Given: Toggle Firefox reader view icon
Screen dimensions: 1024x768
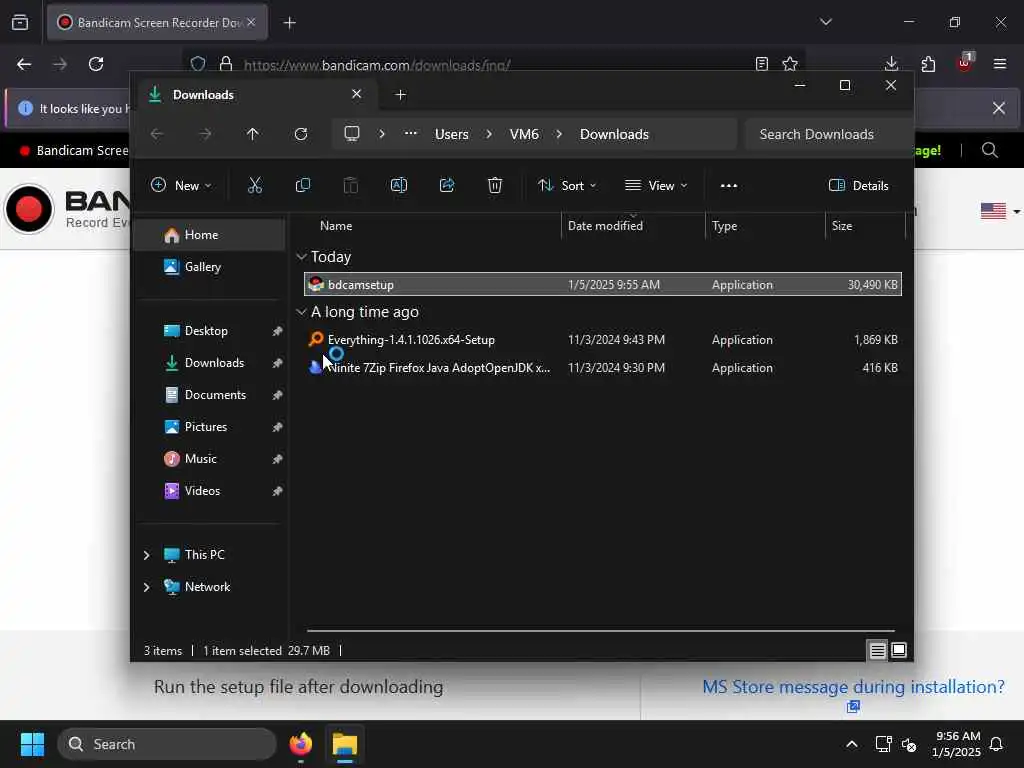Looking at the screenshot, I should [x=761, y=64].
